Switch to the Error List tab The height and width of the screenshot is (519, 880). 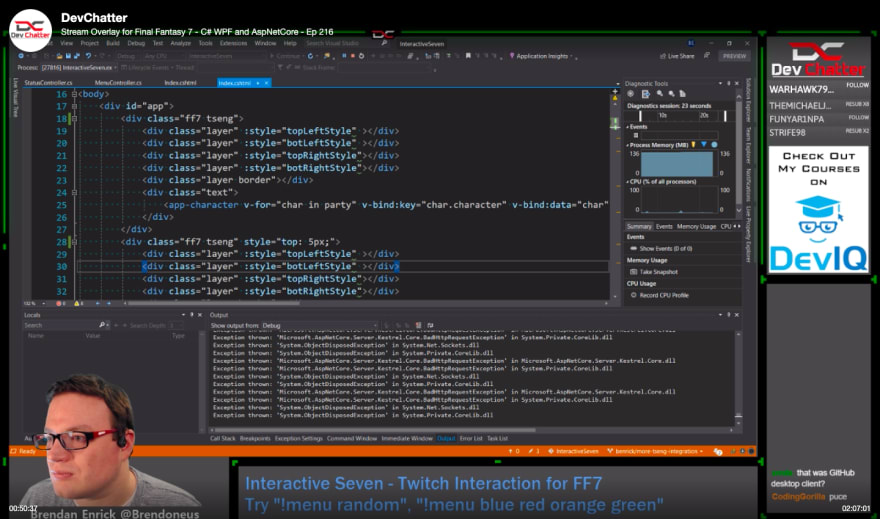coord(471,439)
